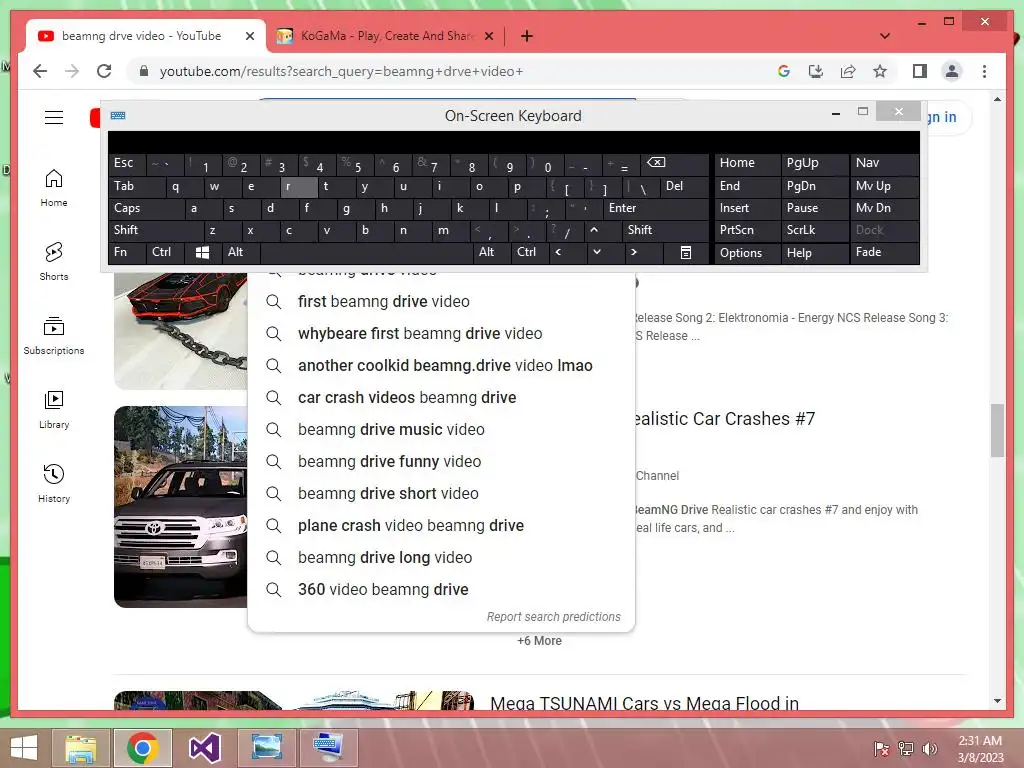
Task: Select suggestion 'car crash videos beamng drive'
Action: [441, 398]
